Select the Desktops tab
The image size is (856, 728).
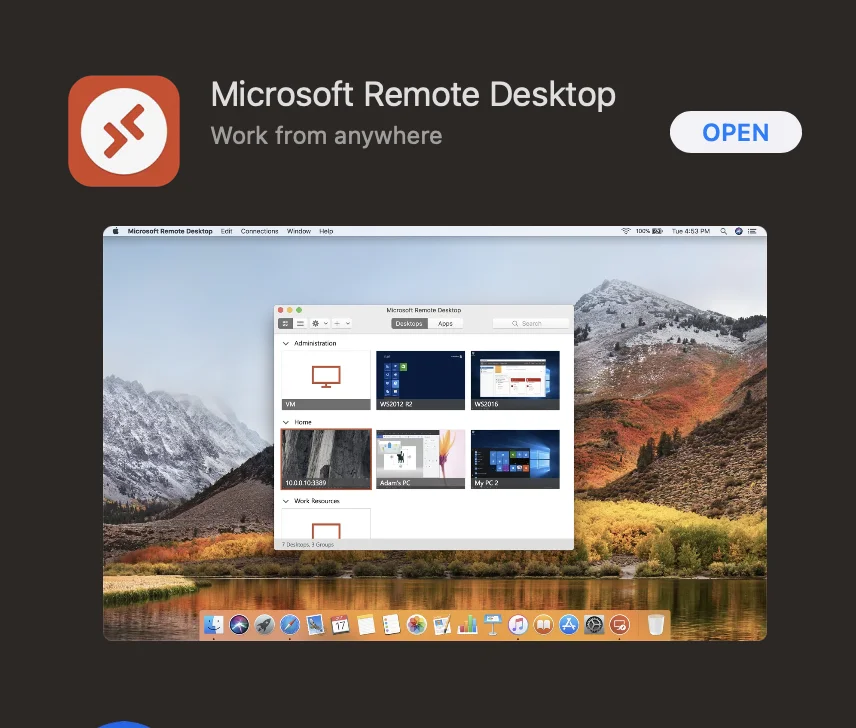click(x=409, y=324)
